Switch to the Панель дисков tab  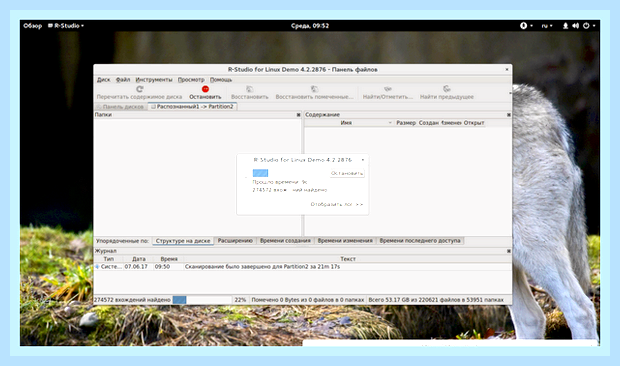tap(121, 107)
